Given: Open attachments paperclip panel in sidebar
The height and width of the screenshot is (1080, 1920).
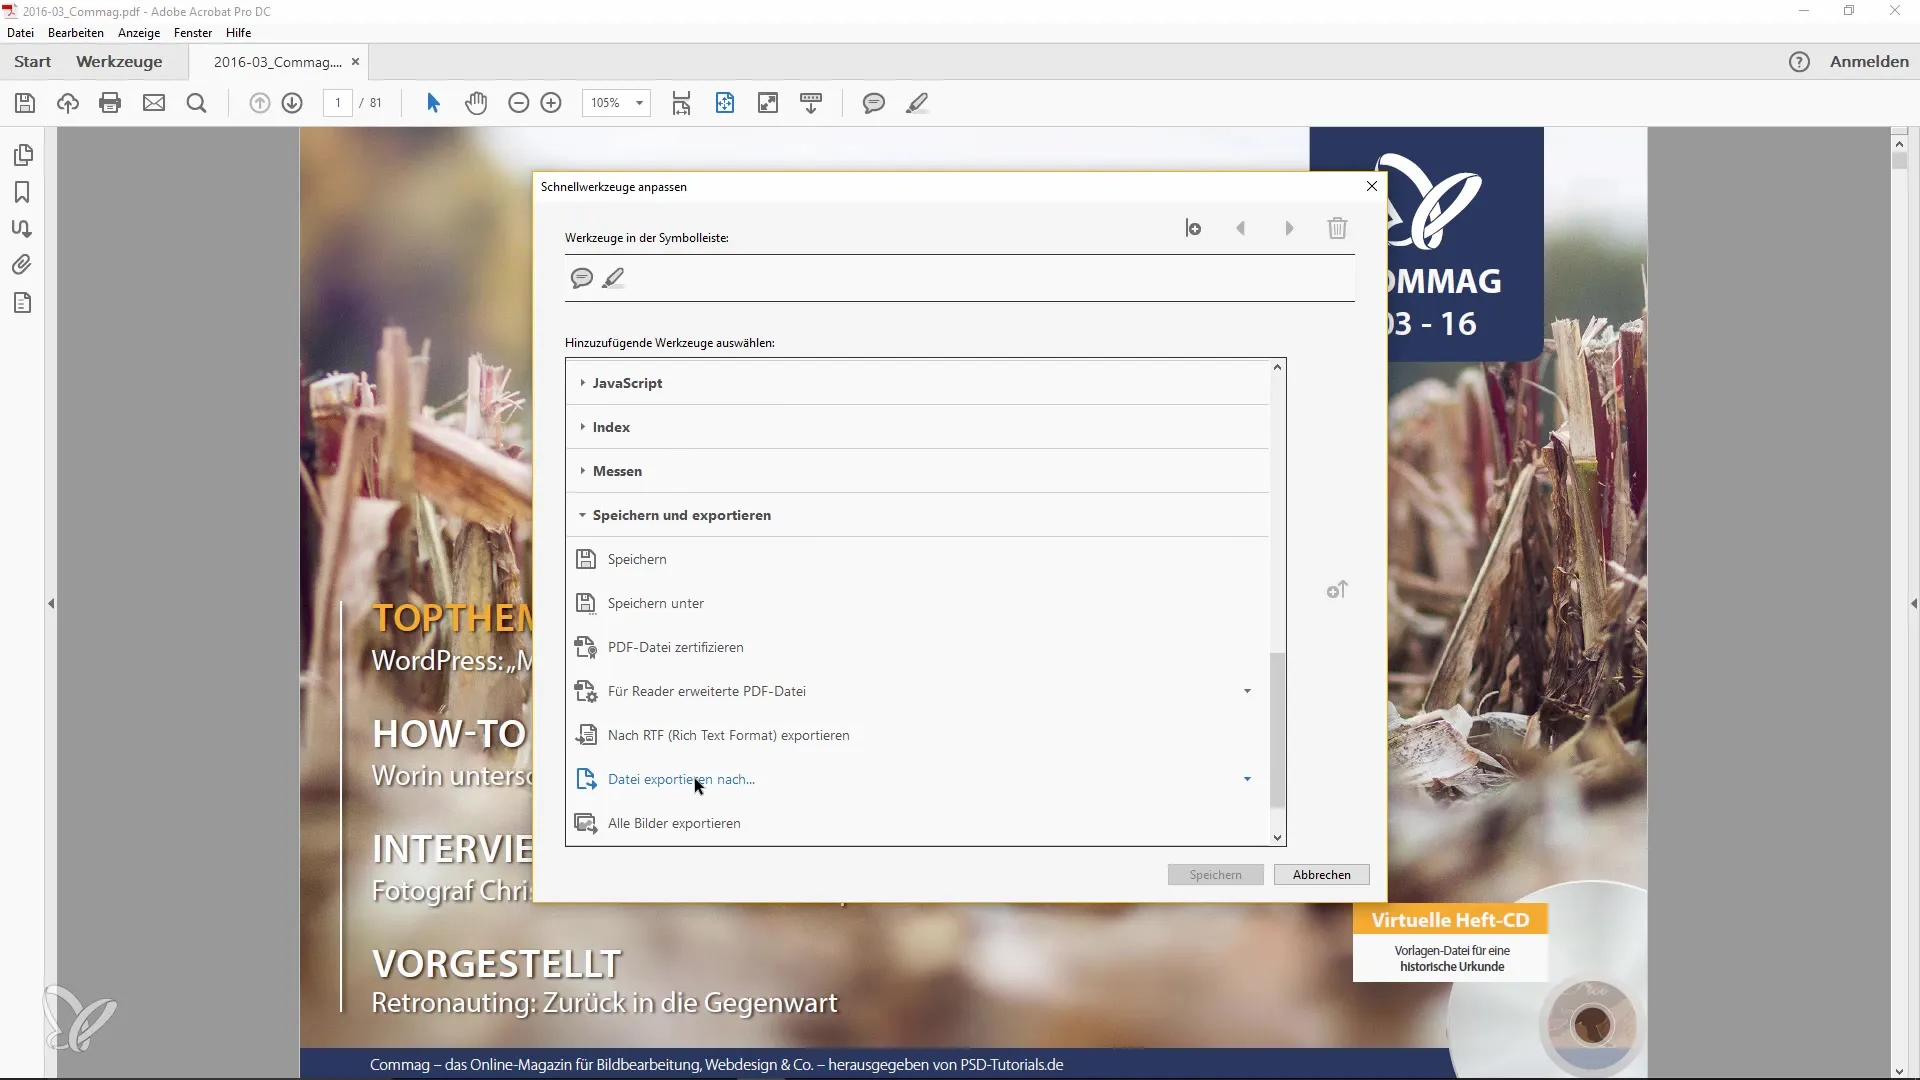Looking at the screenshot, I should [x=22, y=265].
